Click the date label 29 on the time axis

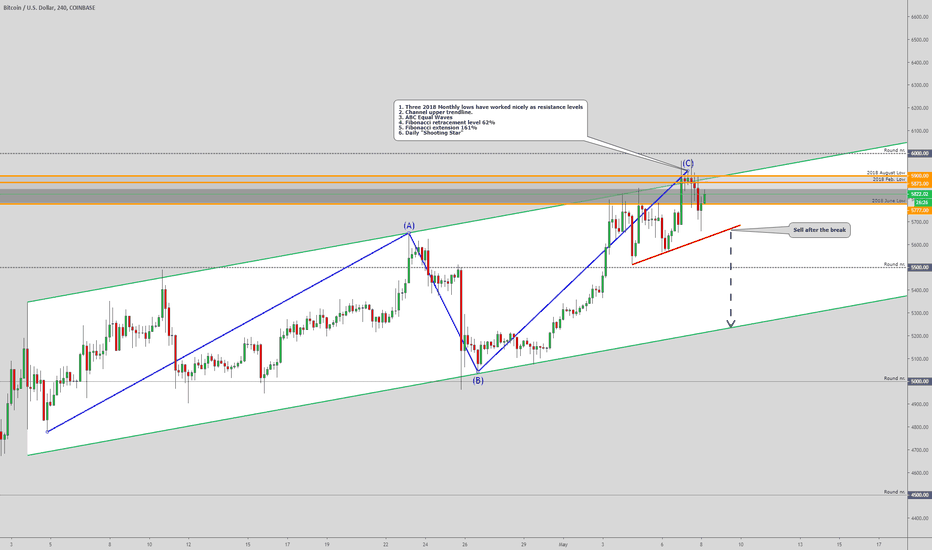coord(524,543)
